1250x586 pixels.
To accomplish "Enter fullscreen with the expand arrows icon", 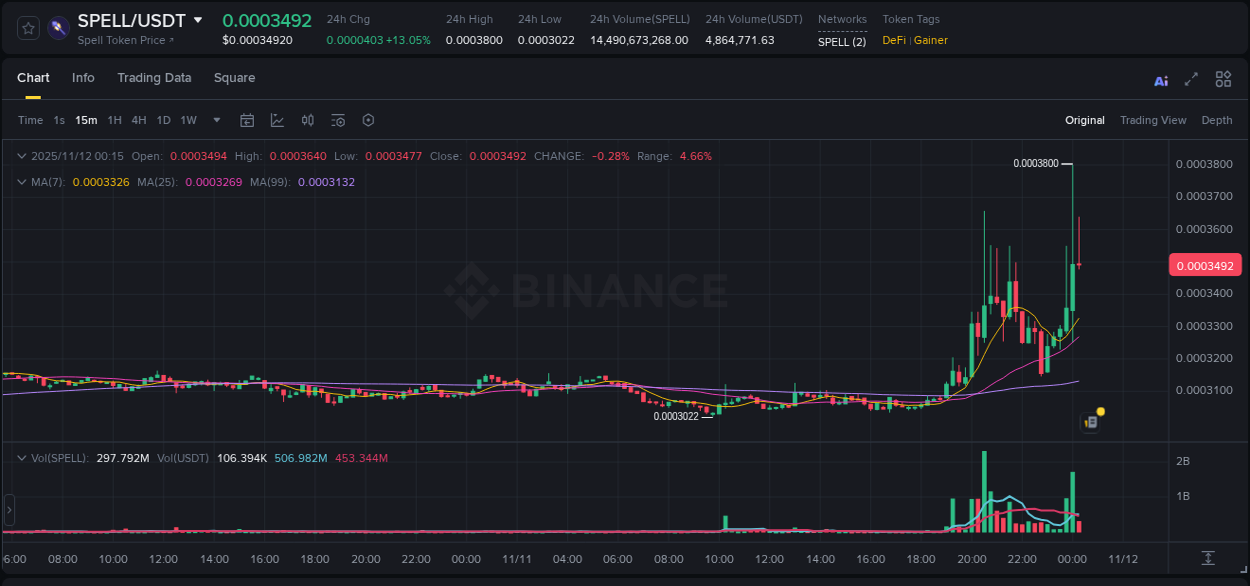I will pos(1190,79).
